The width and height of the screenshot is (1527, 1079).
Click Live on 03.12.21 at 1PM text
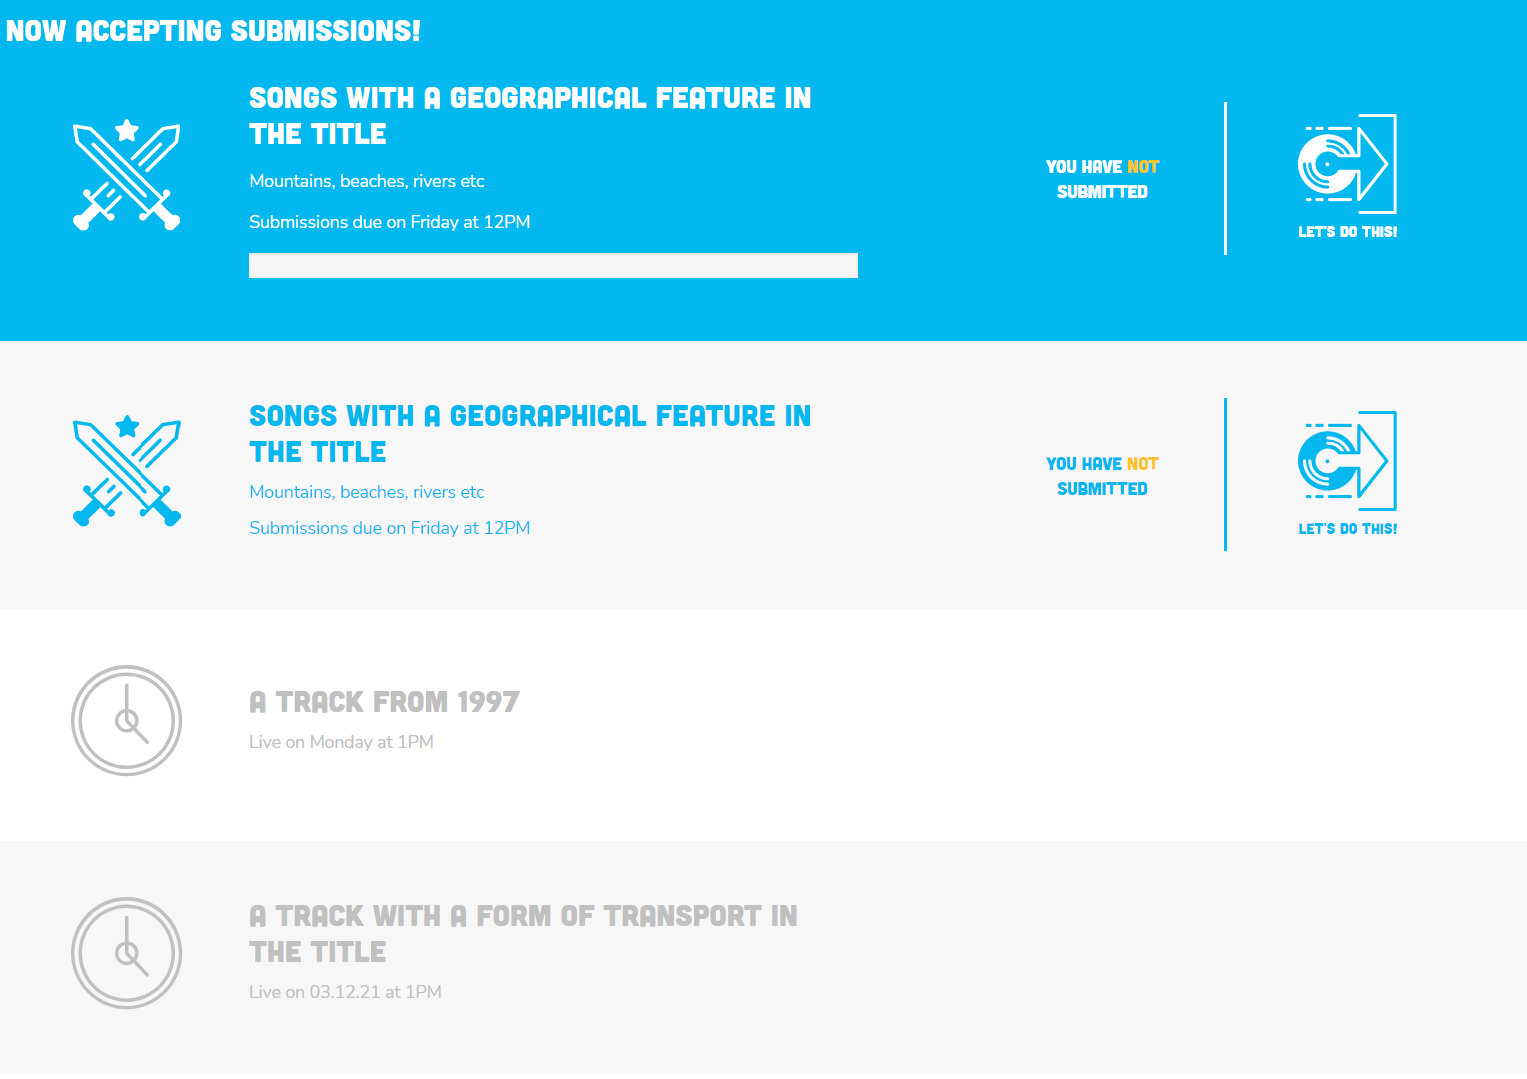click(x=345, y=992)
